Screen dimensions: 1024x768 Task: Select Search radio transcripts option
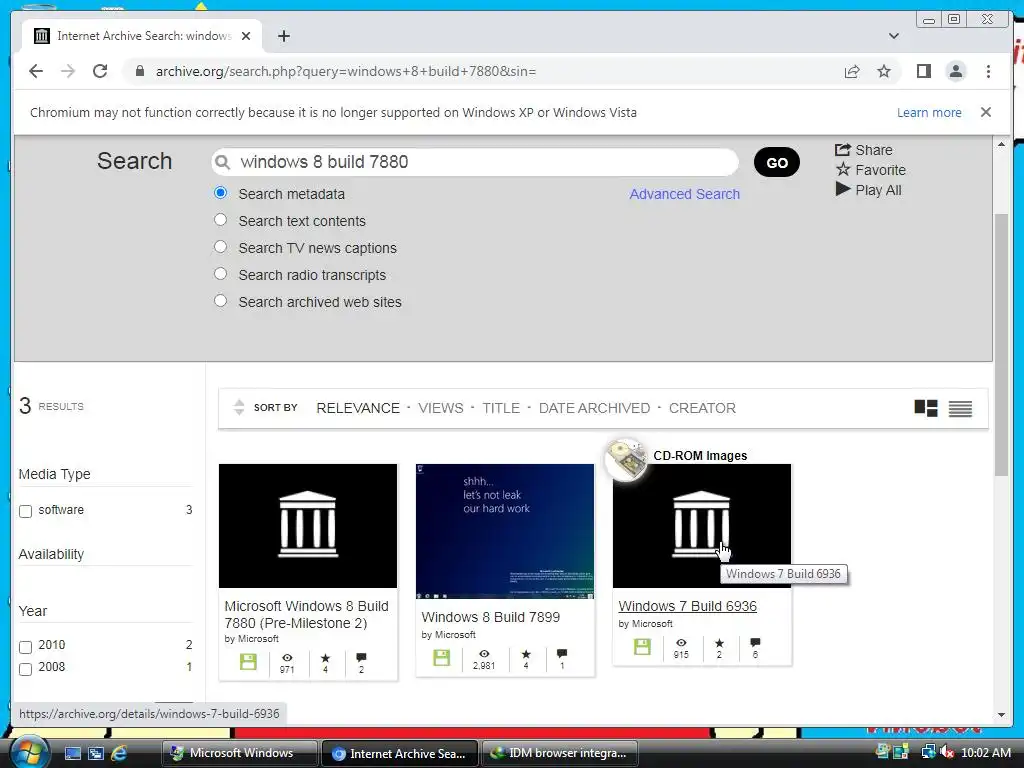(221, 274)
